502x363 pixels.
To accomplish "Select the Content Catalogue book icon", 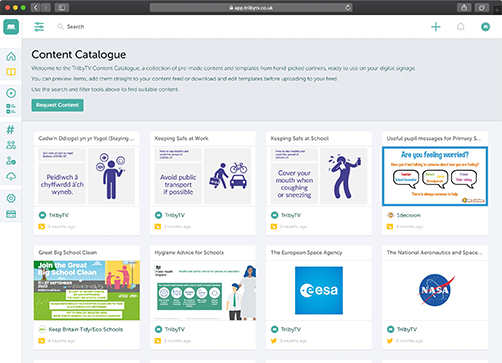I will click(x=11, y=72).
